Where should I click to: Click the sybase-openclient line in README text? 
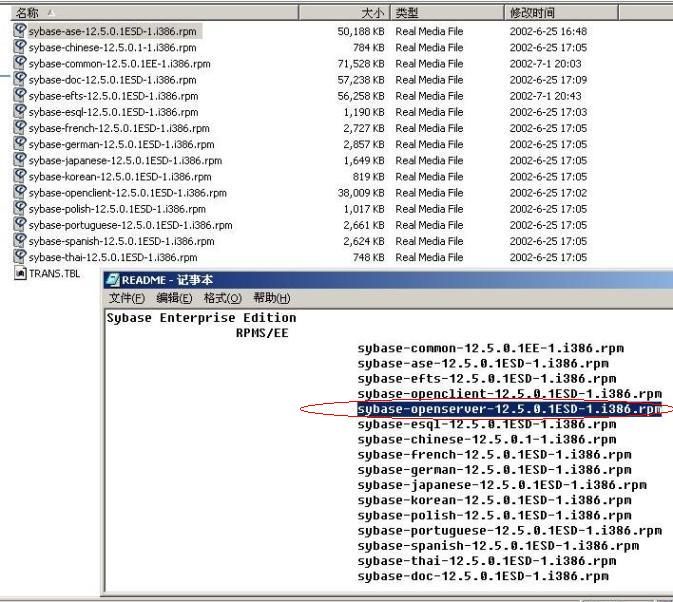click(509, 394)
